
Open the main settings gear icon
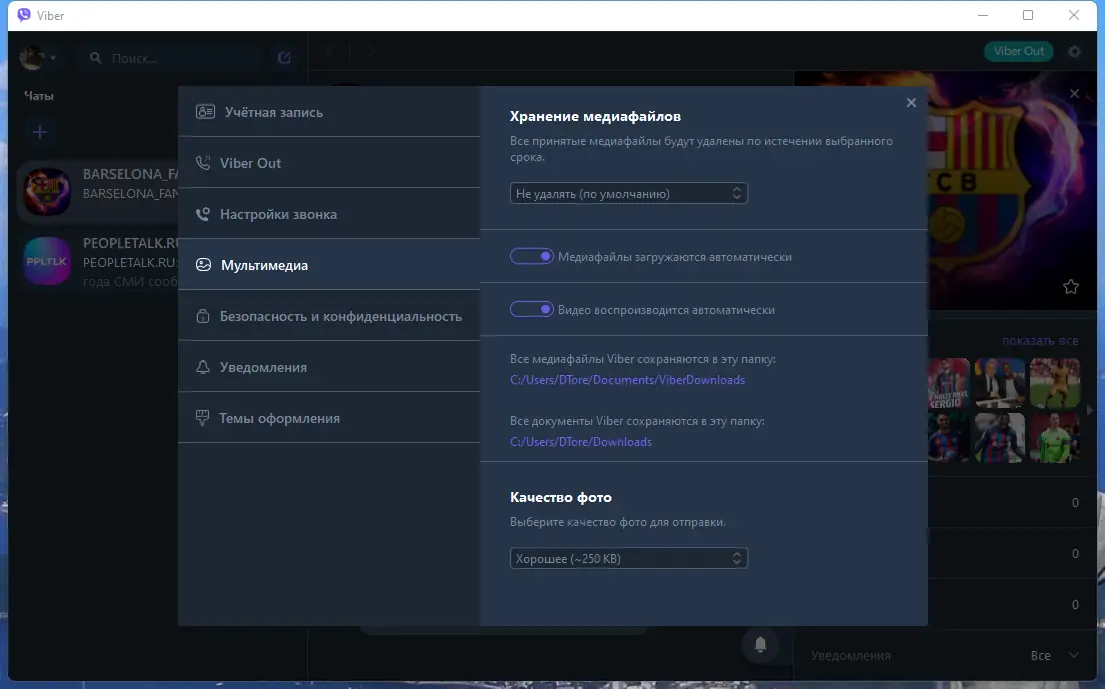click(1072, 51)
